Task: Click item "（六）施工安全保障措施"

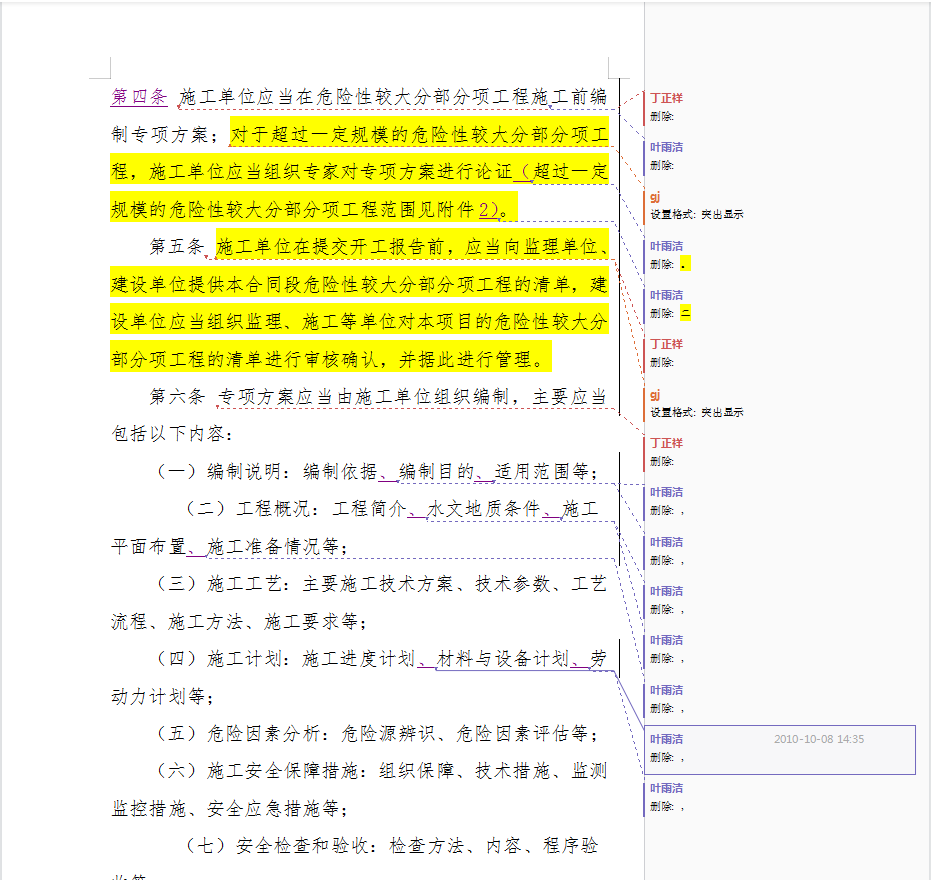Action: click(x=256, y=771)
